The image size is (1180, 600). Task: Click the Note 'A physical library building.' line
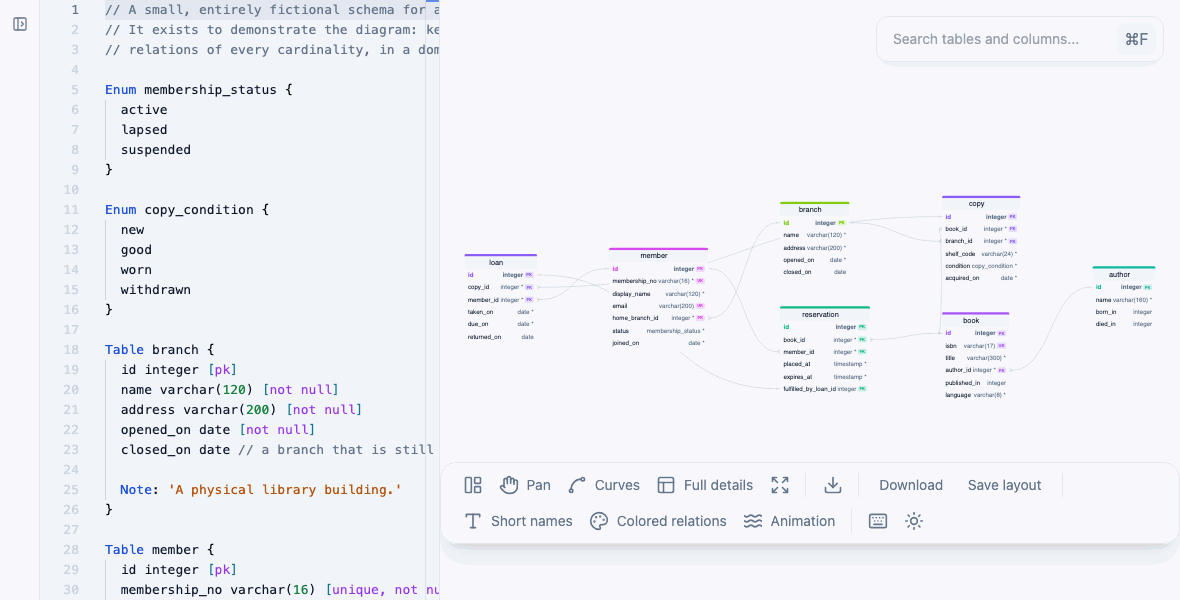260,489
